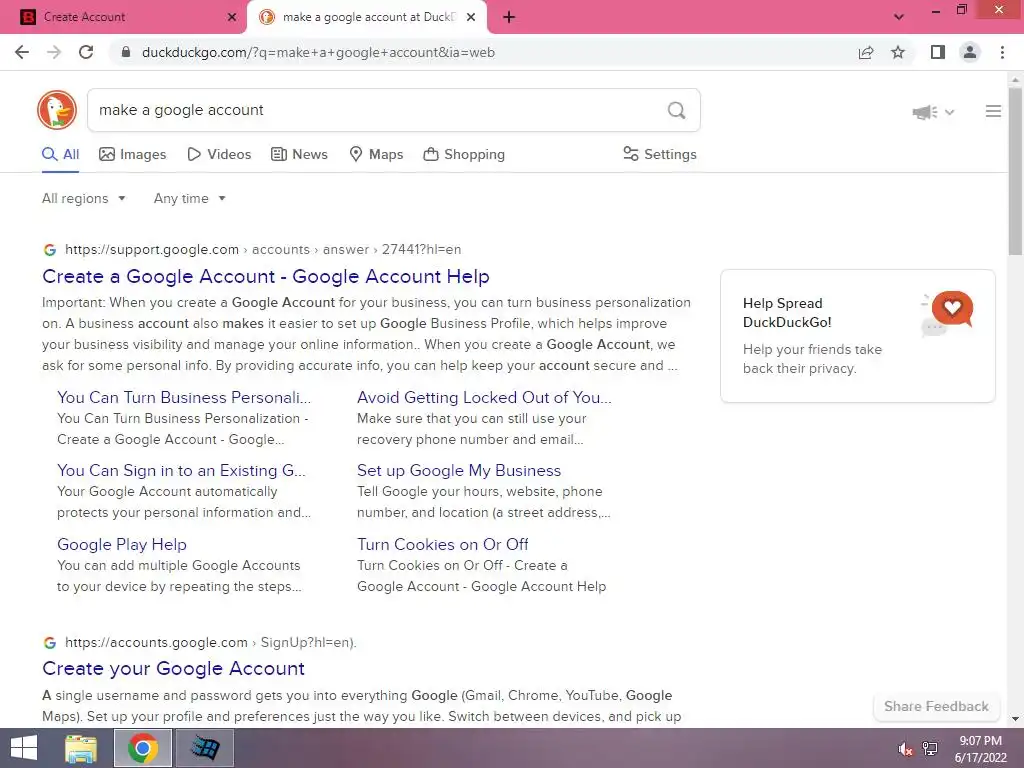Open Chrome three-dot menu
The height and width of the screenshot is (768, 1024).
coord(1002,52)
